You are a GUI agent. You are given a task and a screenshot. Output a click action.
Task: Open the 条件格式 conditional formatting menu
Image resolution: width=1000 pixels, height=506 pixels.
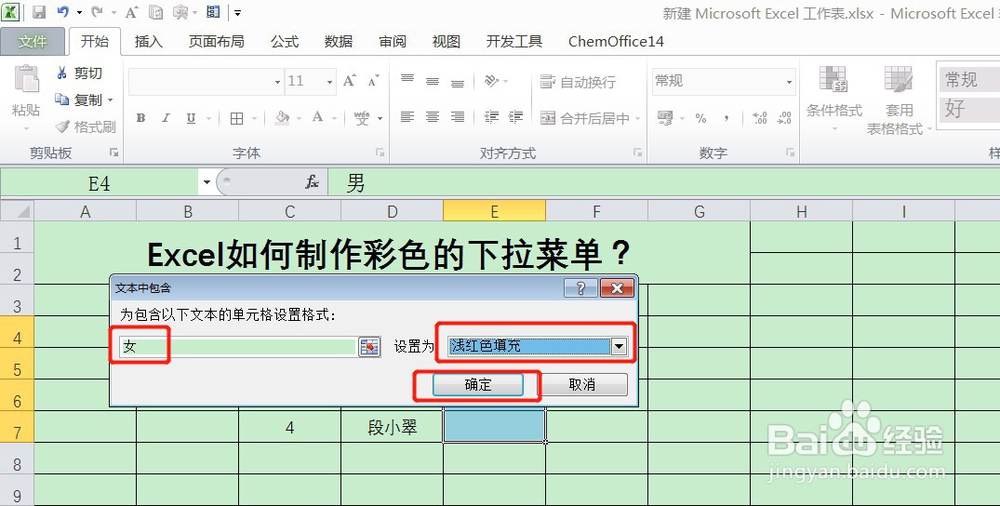tap(834, 99)
